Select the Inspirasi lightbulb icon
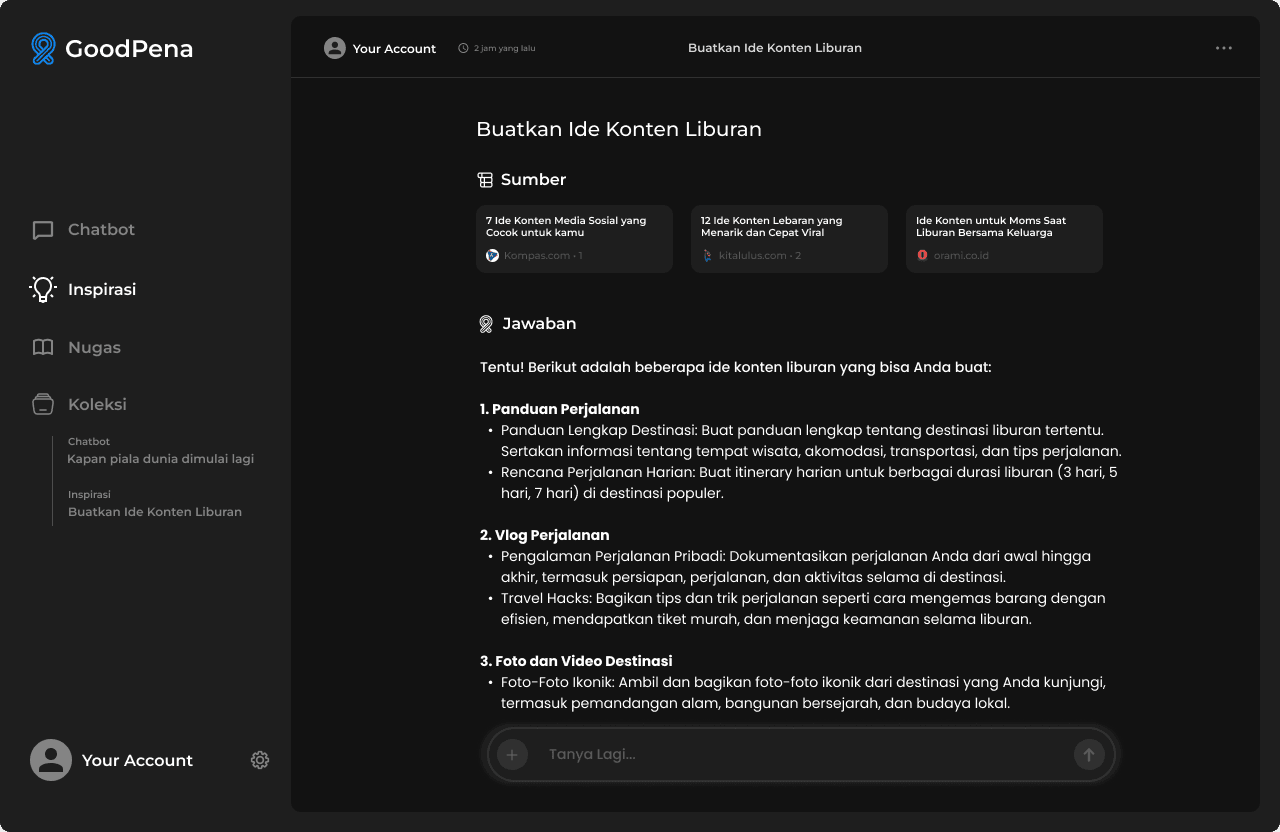 [43, 289]
